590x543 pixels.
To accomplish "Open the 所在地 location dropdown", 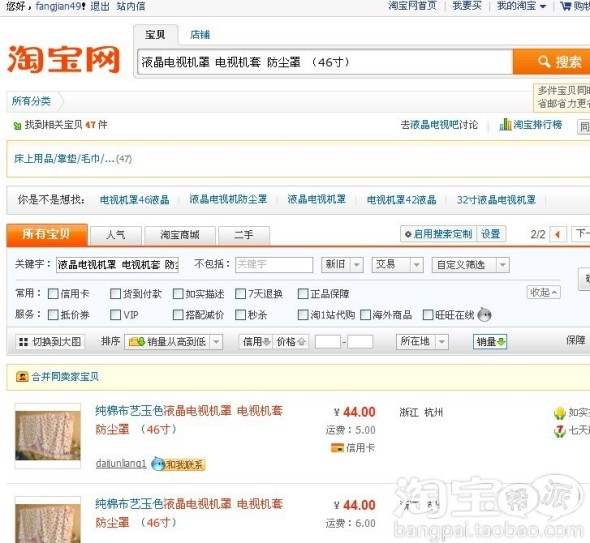I will coord(422,342).
